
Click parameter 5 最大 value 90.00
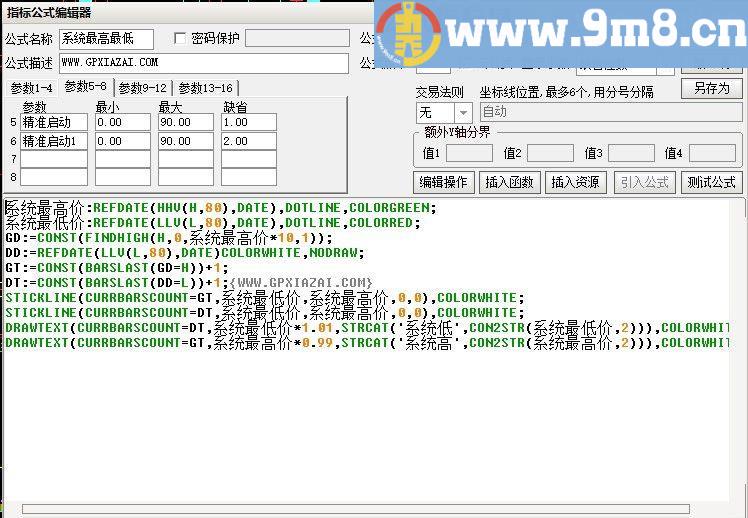[186, 123]
